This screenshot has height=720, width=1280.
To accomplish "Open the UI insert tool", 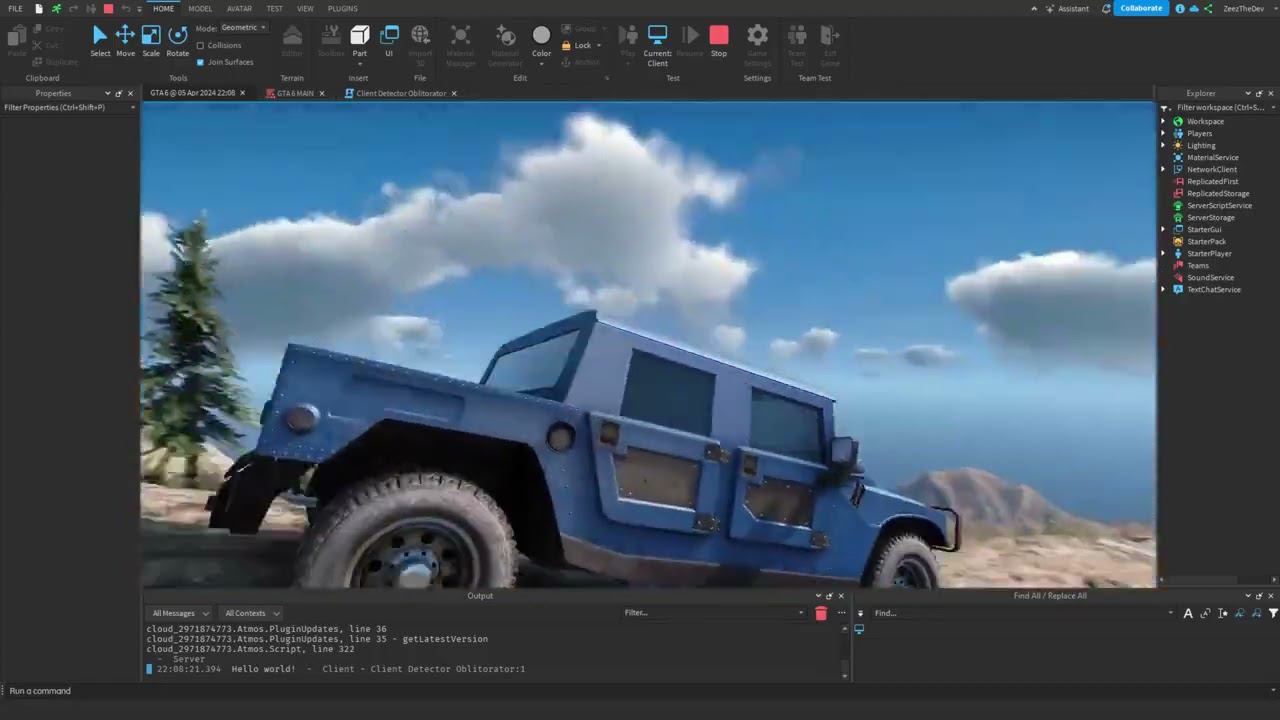I will [x=389, y=41].
